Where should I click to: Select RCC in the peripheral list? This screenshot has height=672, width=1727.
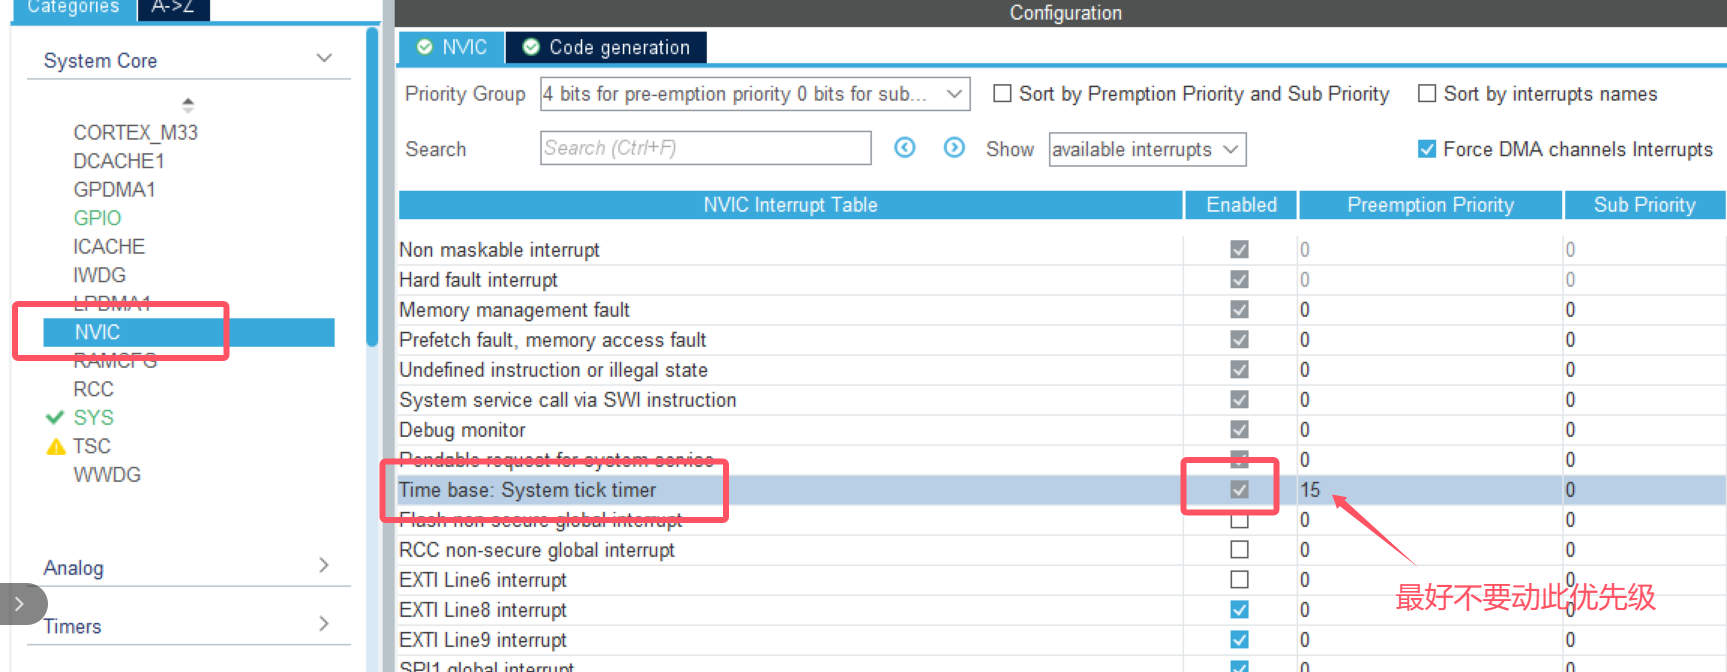coord(93,389)
